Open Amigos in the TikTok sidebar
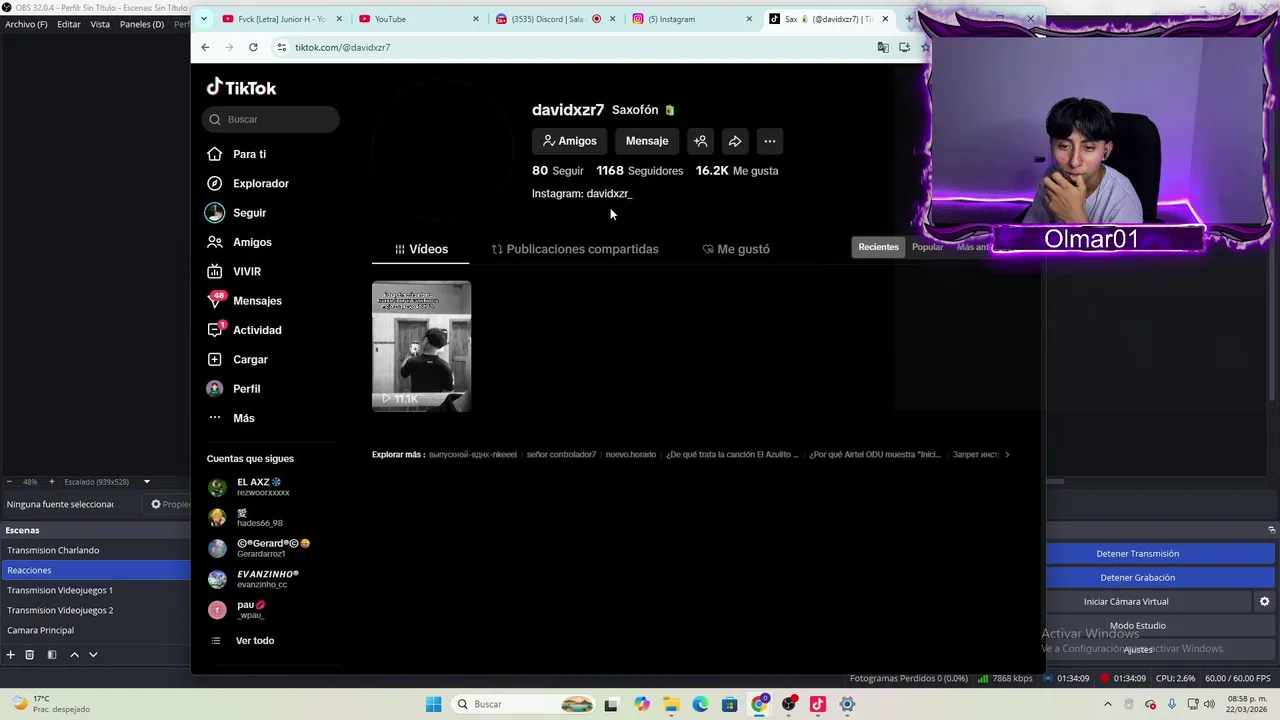1280x720 pixels. click(x=252, y=242)
